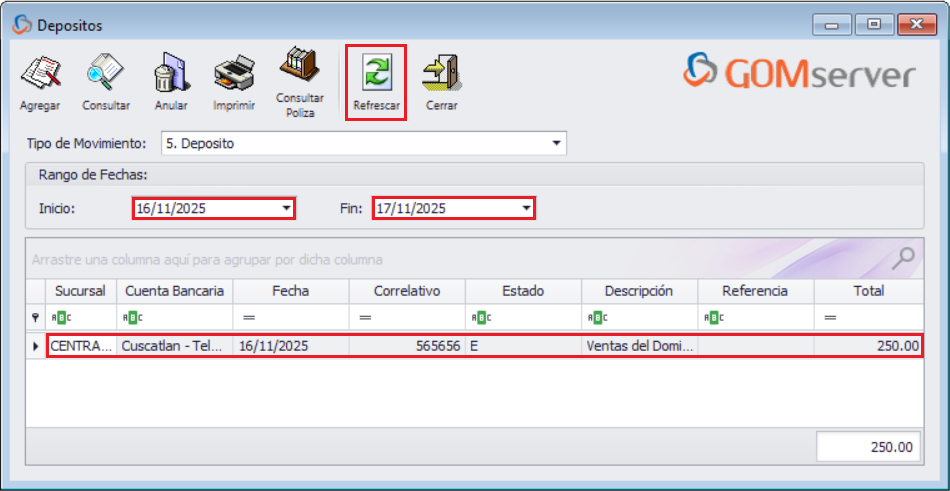The height and width of the screenshot is (491, 950).
Task: Open Consultar Poliza bookshelf icon
Action: [x=299, y=65]
